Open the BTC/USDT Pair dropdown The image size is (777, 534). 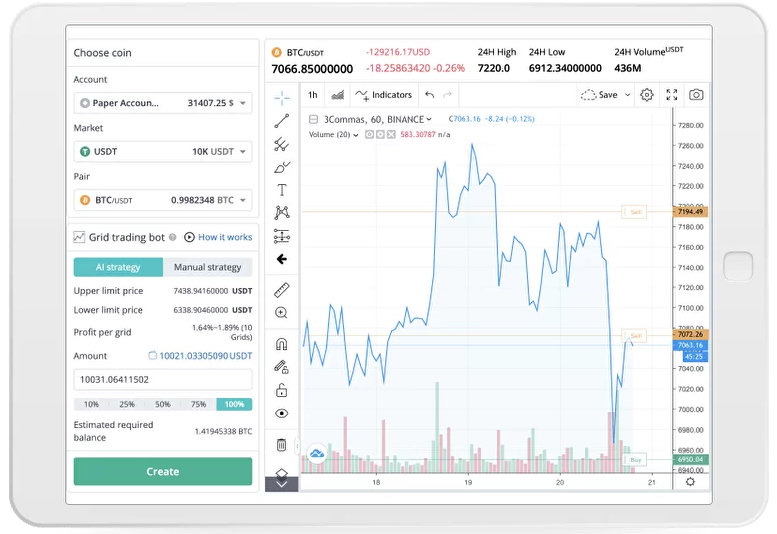pos(163,200)
